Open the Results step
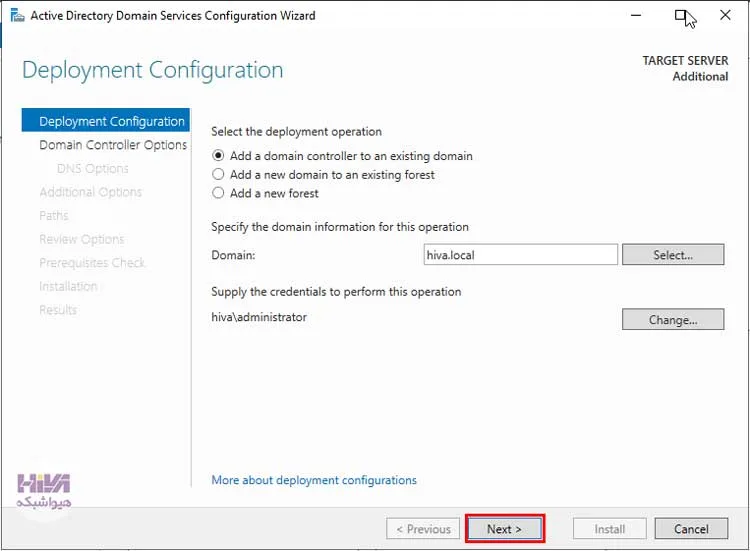 tap(58, 309)
